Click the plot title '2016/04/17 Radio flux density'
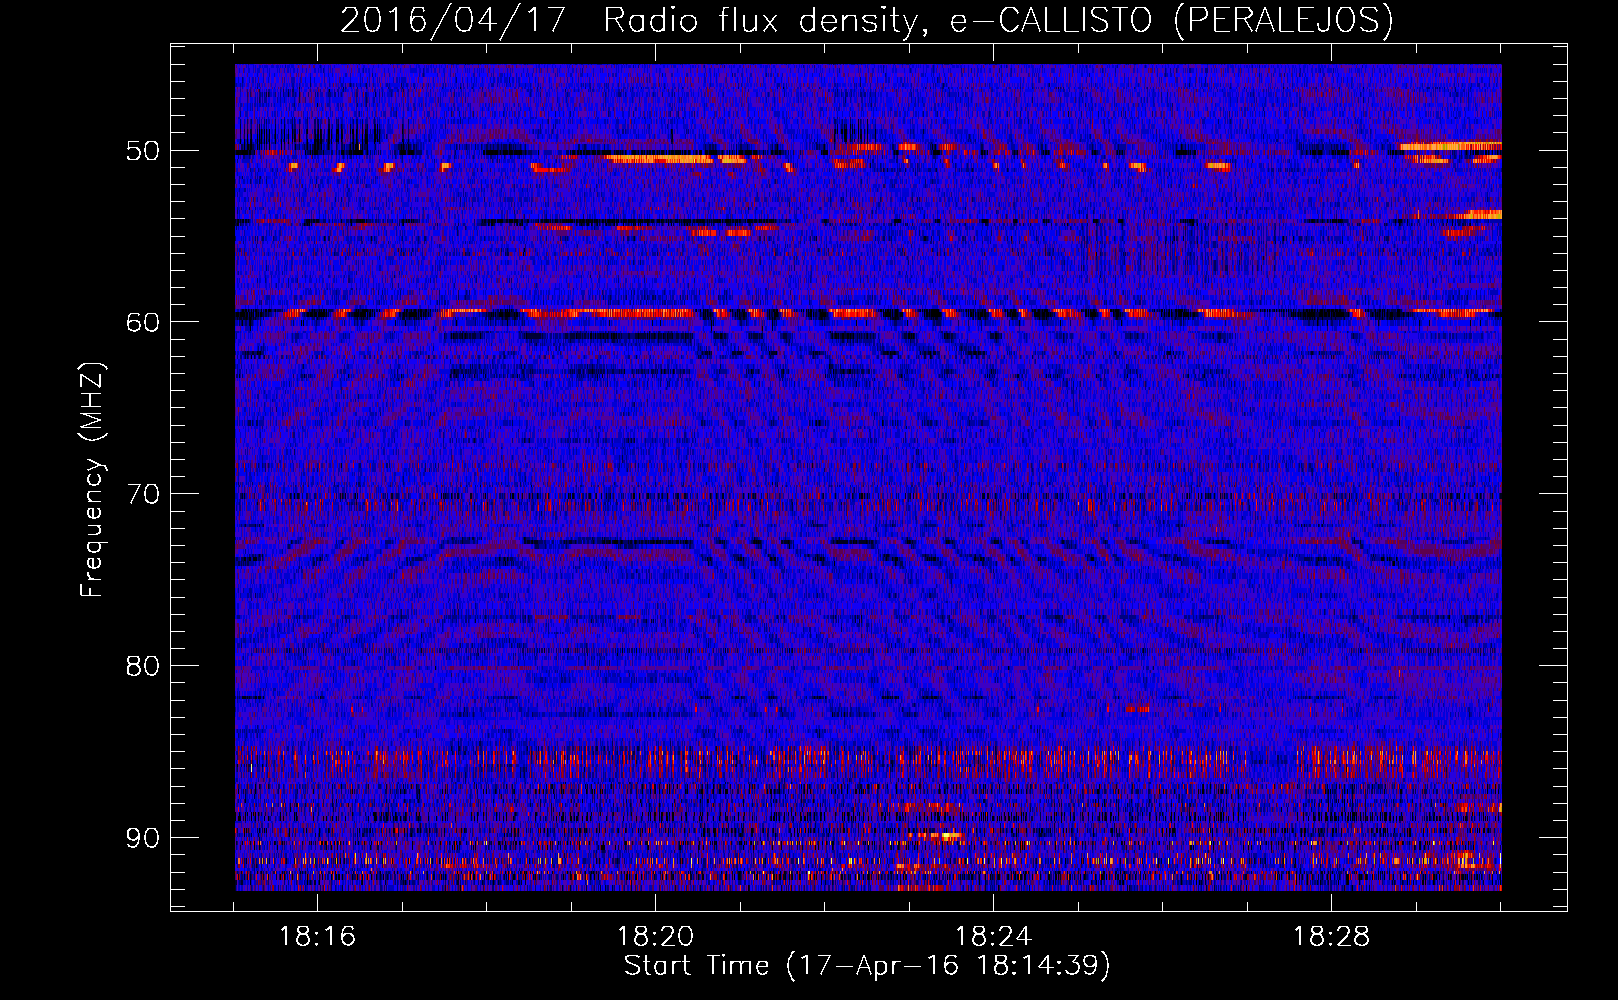Image resolution: width=1618 pixels, height=1000 pixels. [866, 20]
